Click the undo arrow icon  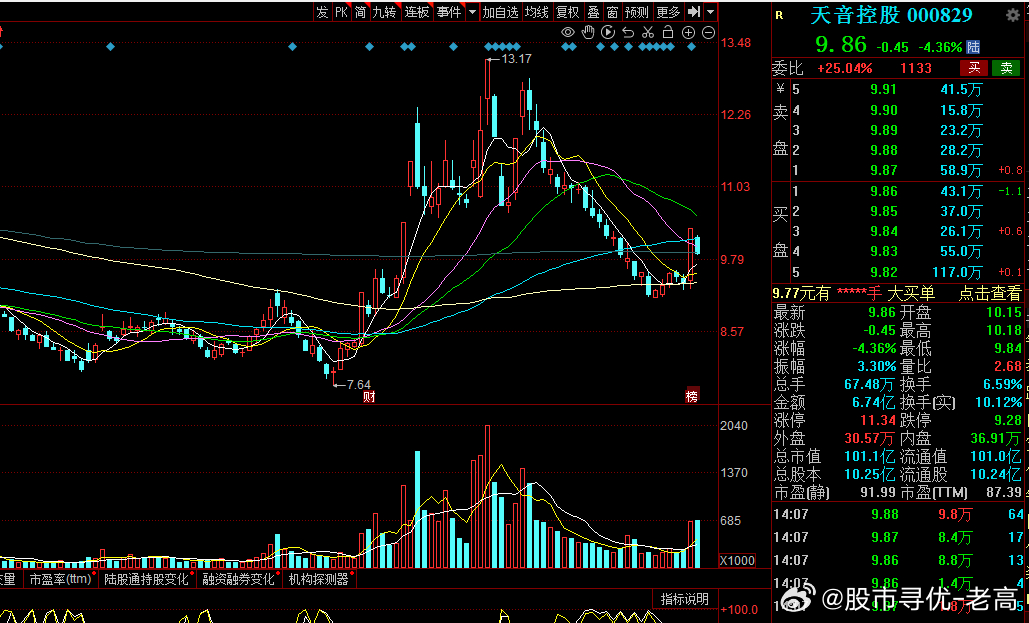click(x=628, y=33)
